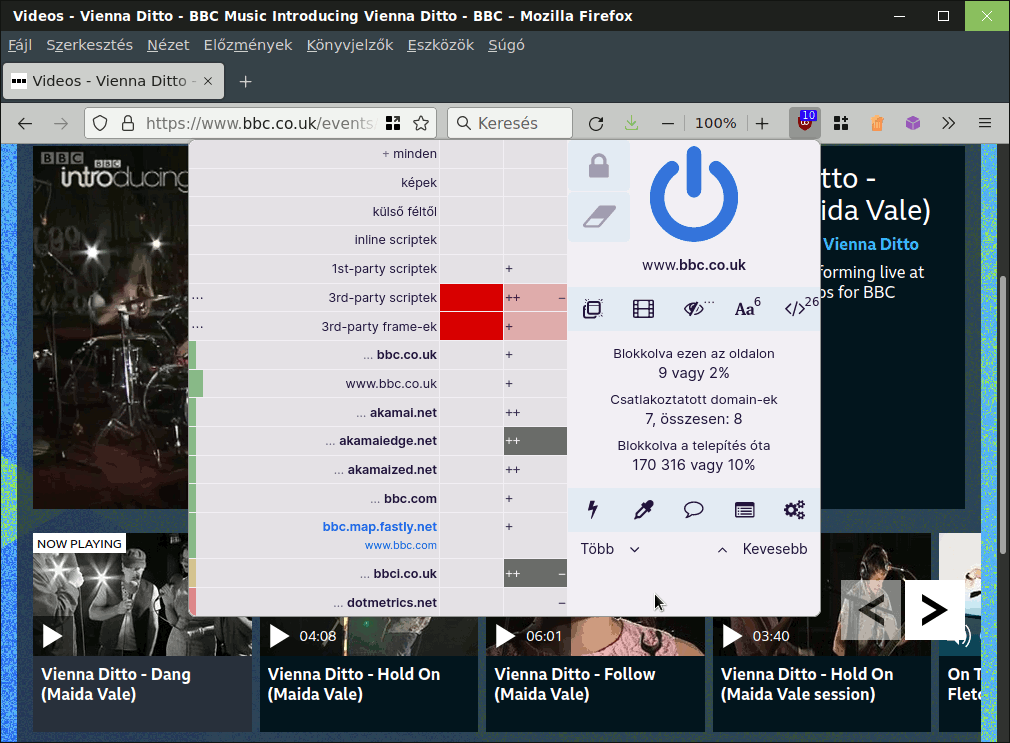Open the Súgó menu

coord(506,45)
